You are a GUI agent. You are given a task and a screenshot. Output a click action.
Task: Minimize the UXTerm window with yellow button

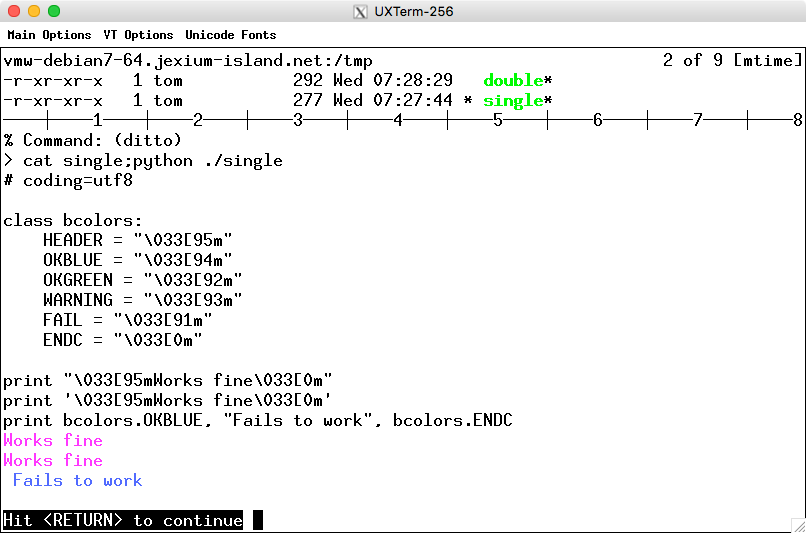34,11
